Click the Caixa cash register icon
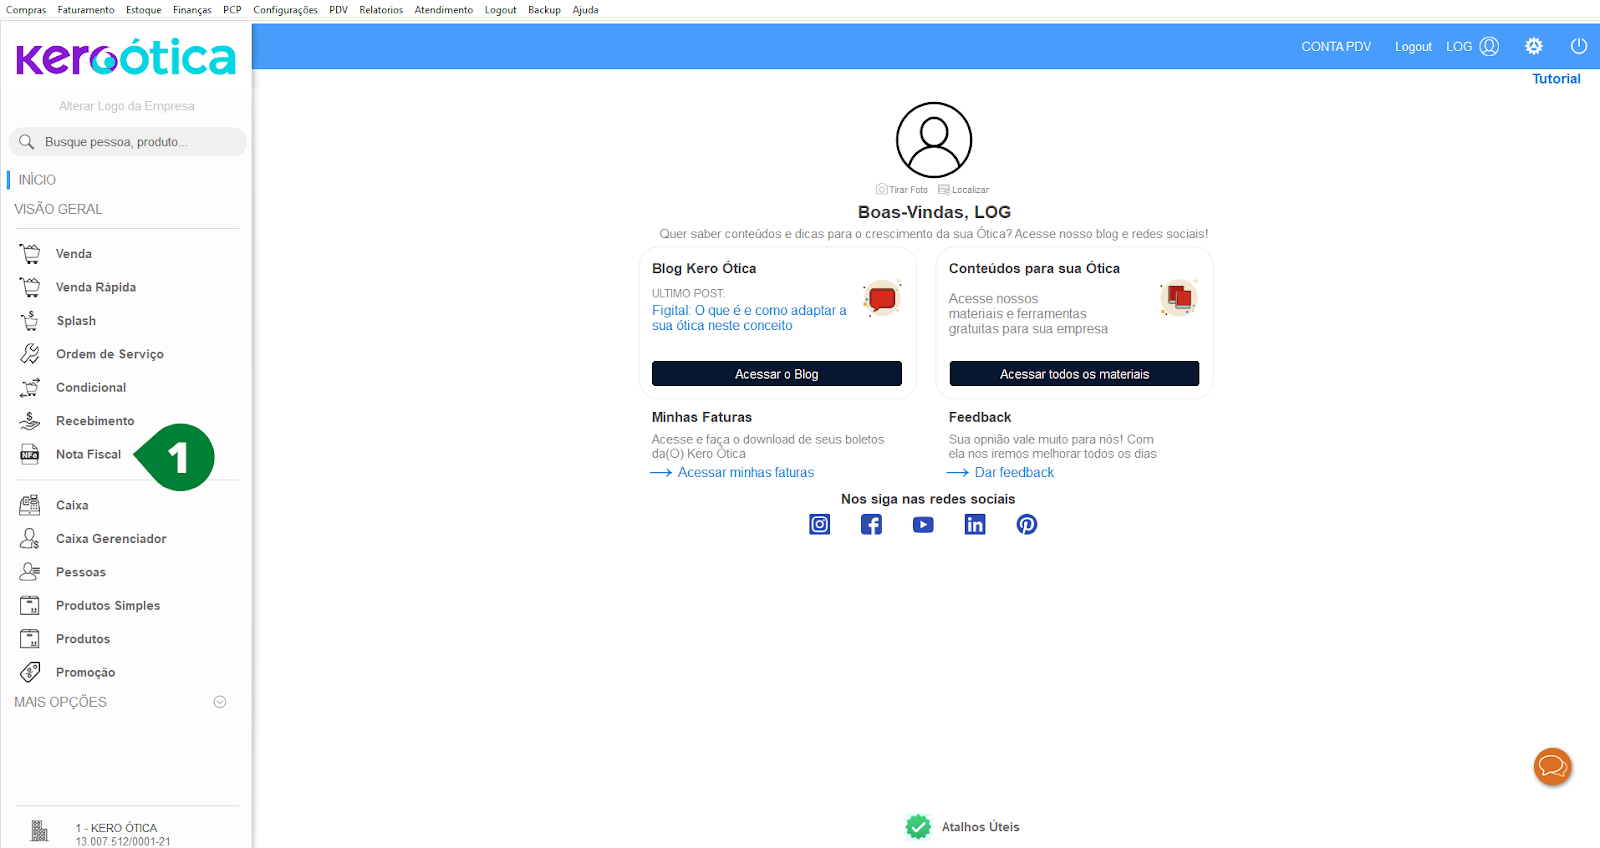The height and width of the screenshot is (848, 1600). click(30, 505)
